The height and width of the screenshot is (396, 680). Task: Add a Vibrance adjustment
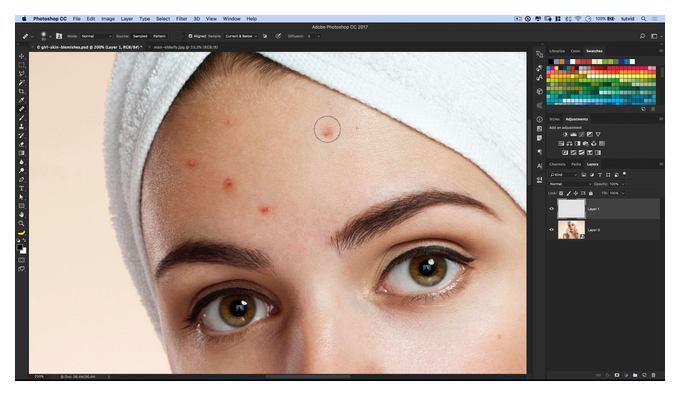click(598, 134)
